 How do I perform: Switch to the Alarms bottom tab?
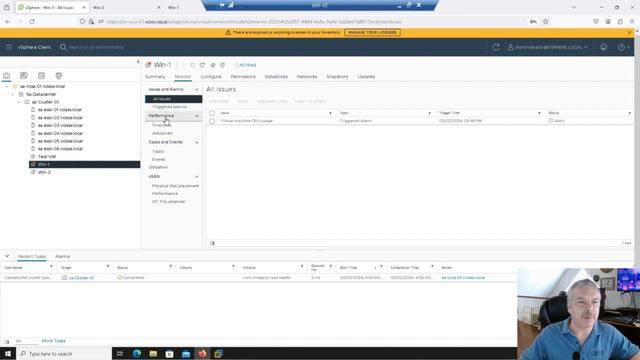pyautogui.click(x=62, y=256)
